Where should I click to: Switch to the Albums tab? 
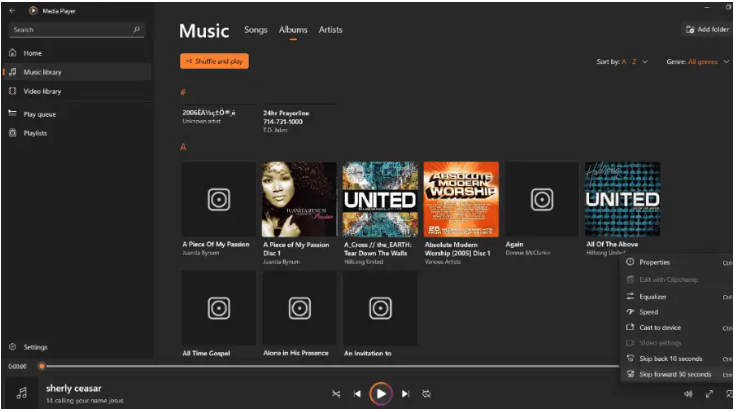pyautogui.click(x=293, y=30)
